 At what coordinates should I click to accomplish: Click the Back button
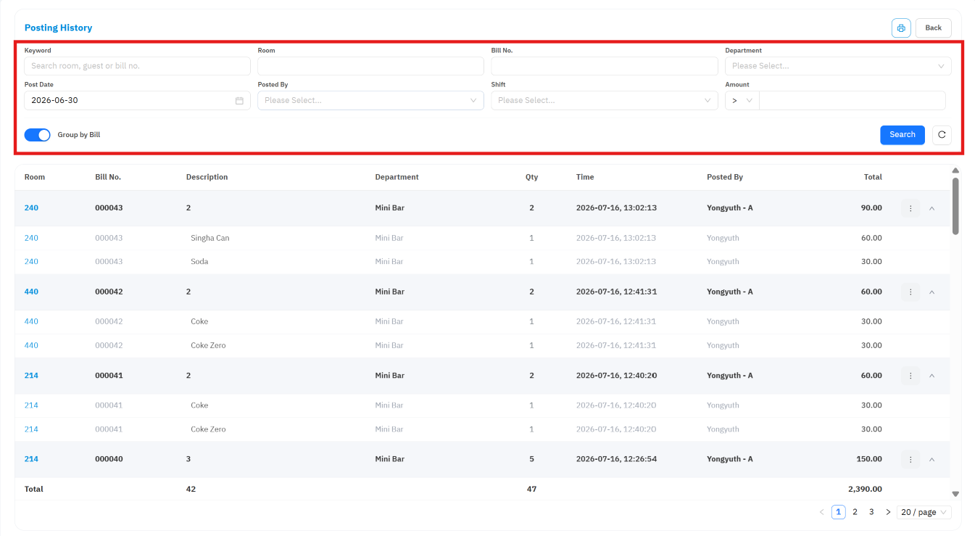933,28
